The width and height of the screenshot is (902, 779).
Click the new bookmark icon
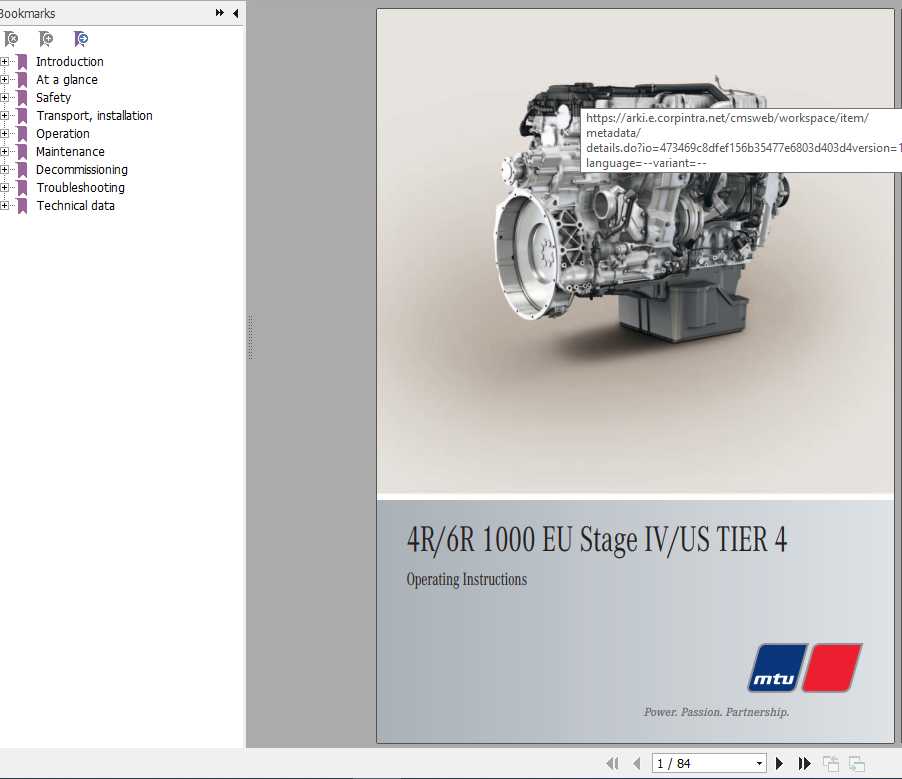coord(45,39)
